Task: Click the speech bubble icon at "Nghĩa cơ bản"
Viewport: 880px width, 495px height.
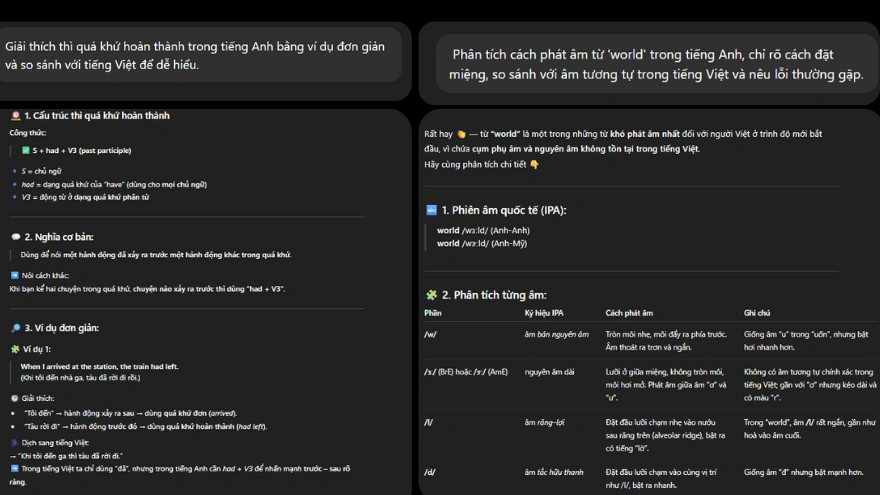Action: coord(15,237)
